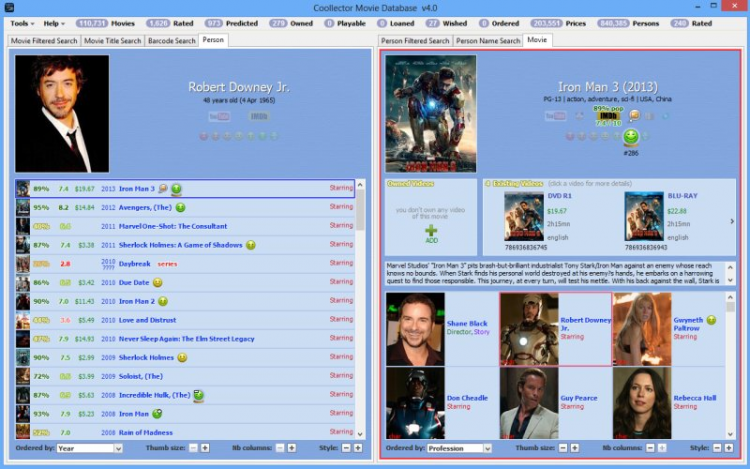Increase left panel thumb size
750x469 pixels.
[x=205, y=448]
